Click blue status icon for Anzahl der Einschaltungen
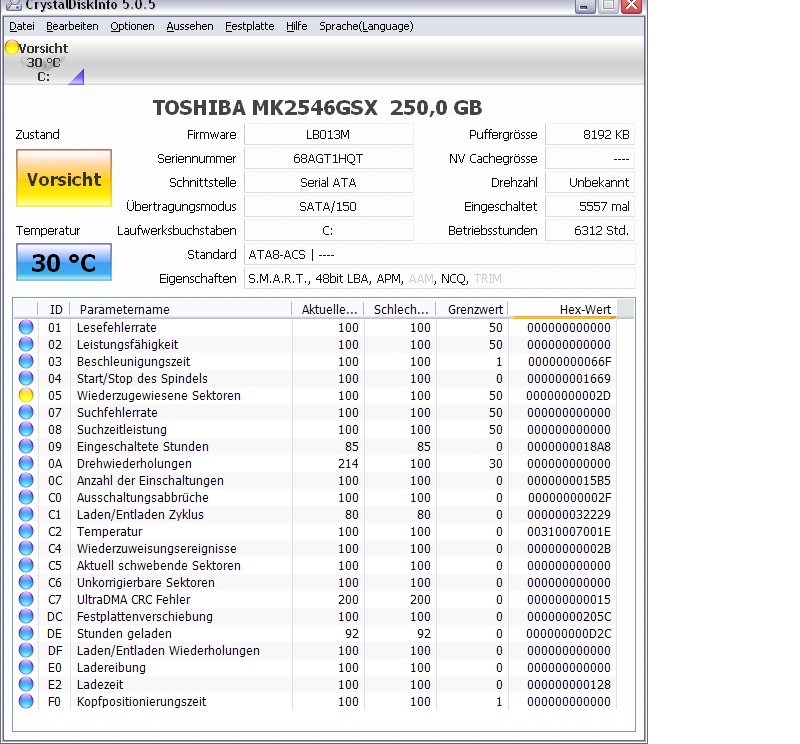Screen dimensions: 800x744 (26, 480)
